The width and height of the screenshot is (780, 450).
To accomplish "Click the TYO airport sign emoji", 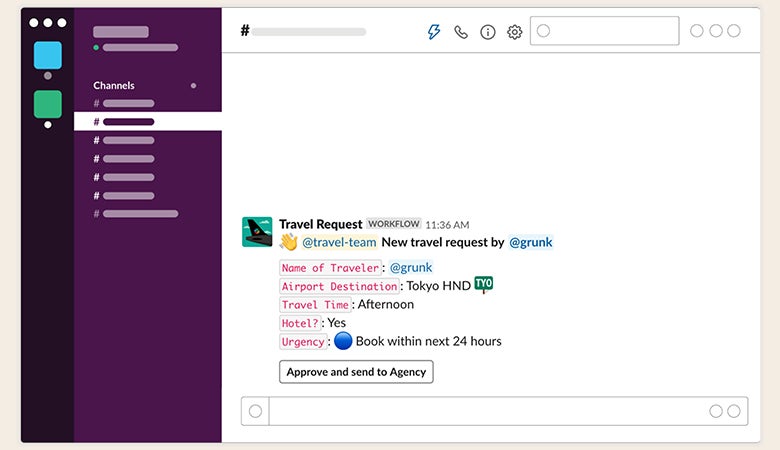I will [484, 284].
